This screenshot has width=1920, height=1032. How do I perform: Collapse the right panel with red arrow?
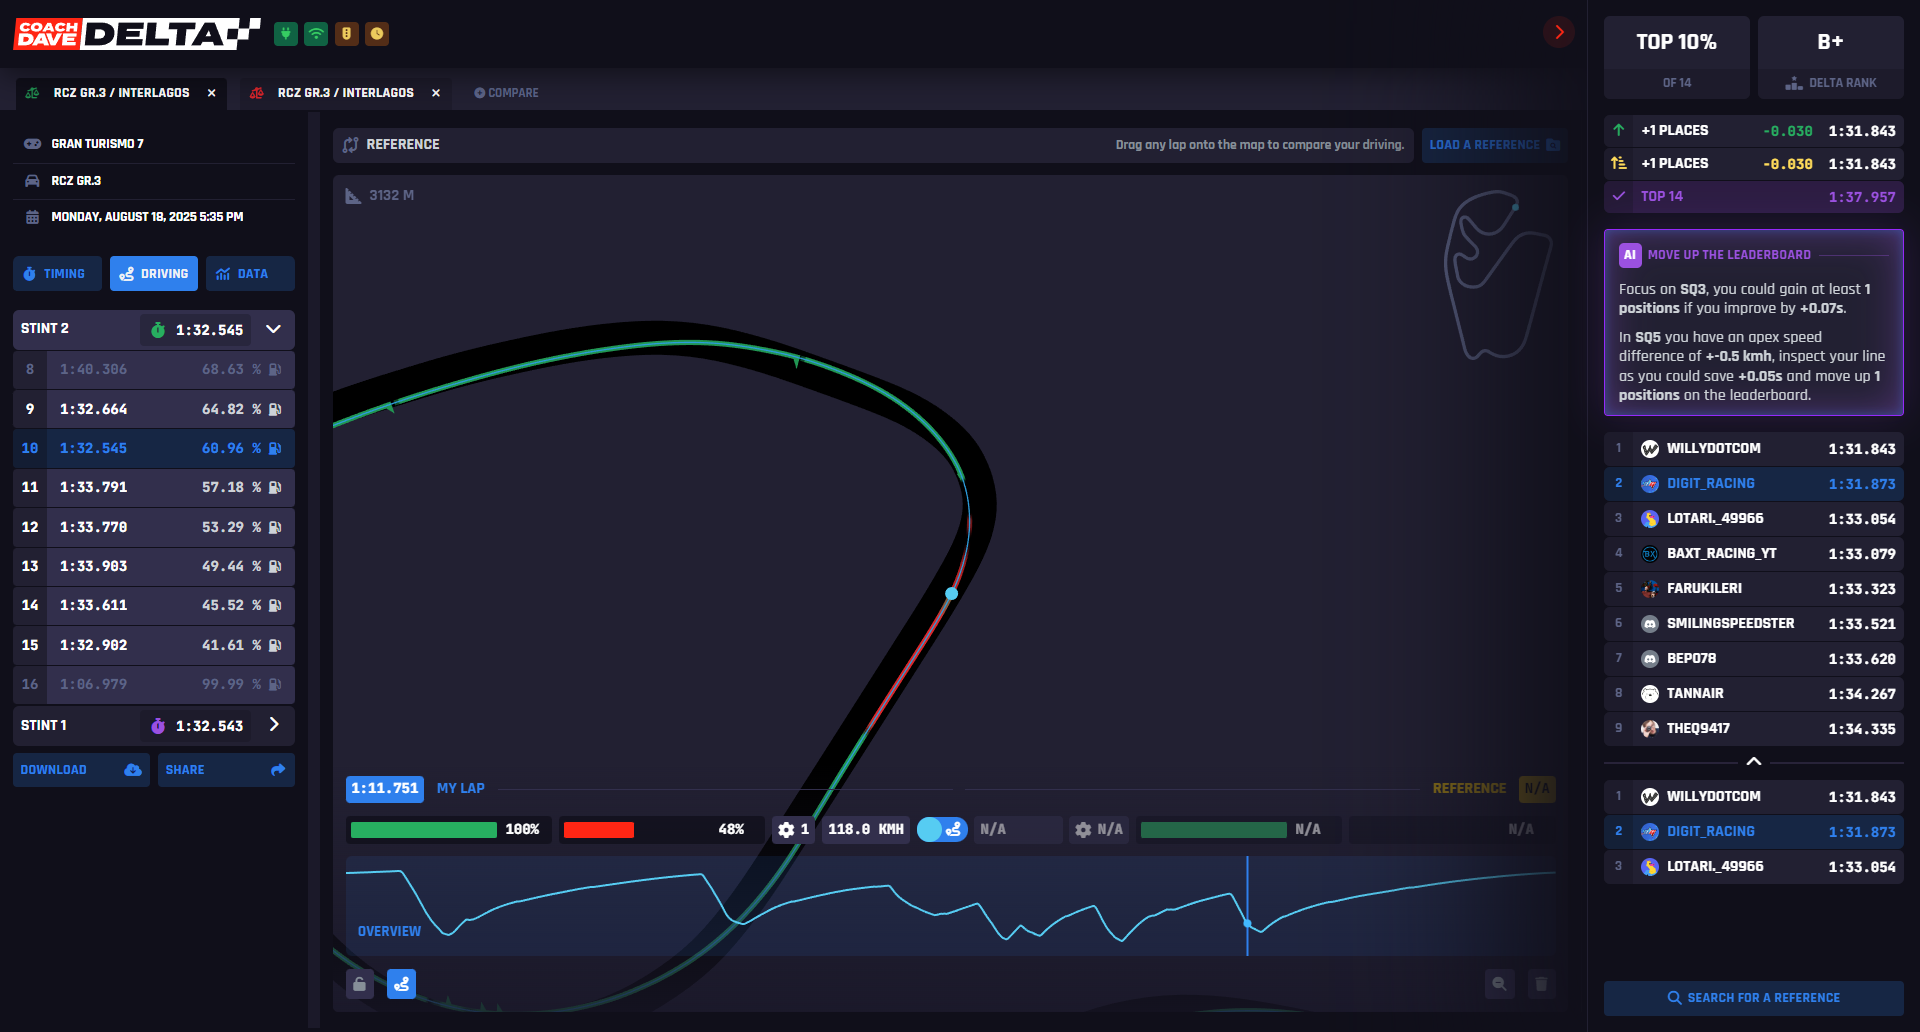[x=1558, y=32]
